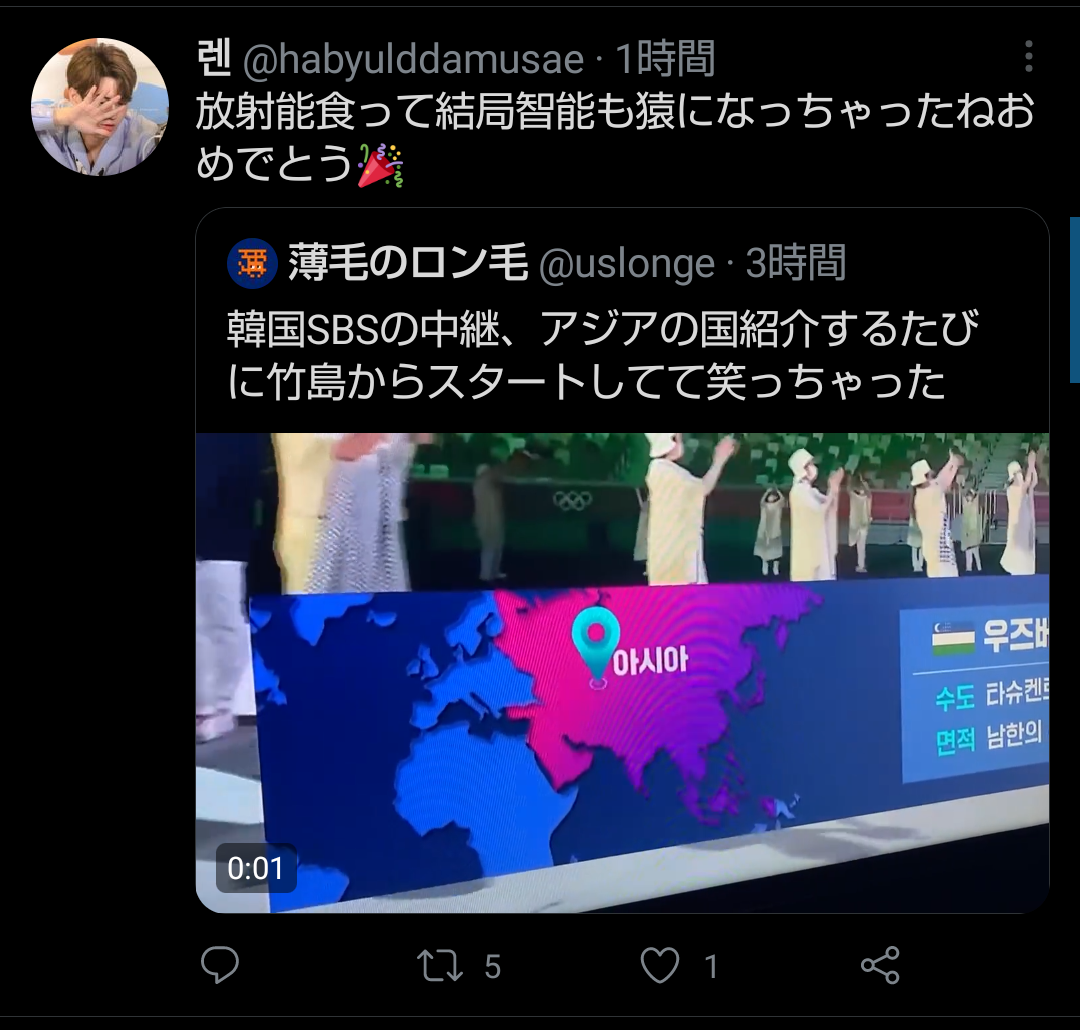This screenshot has width=1080, height=1030.
Task: Play the quoted video thumbnail
Action: pos(622,672)
